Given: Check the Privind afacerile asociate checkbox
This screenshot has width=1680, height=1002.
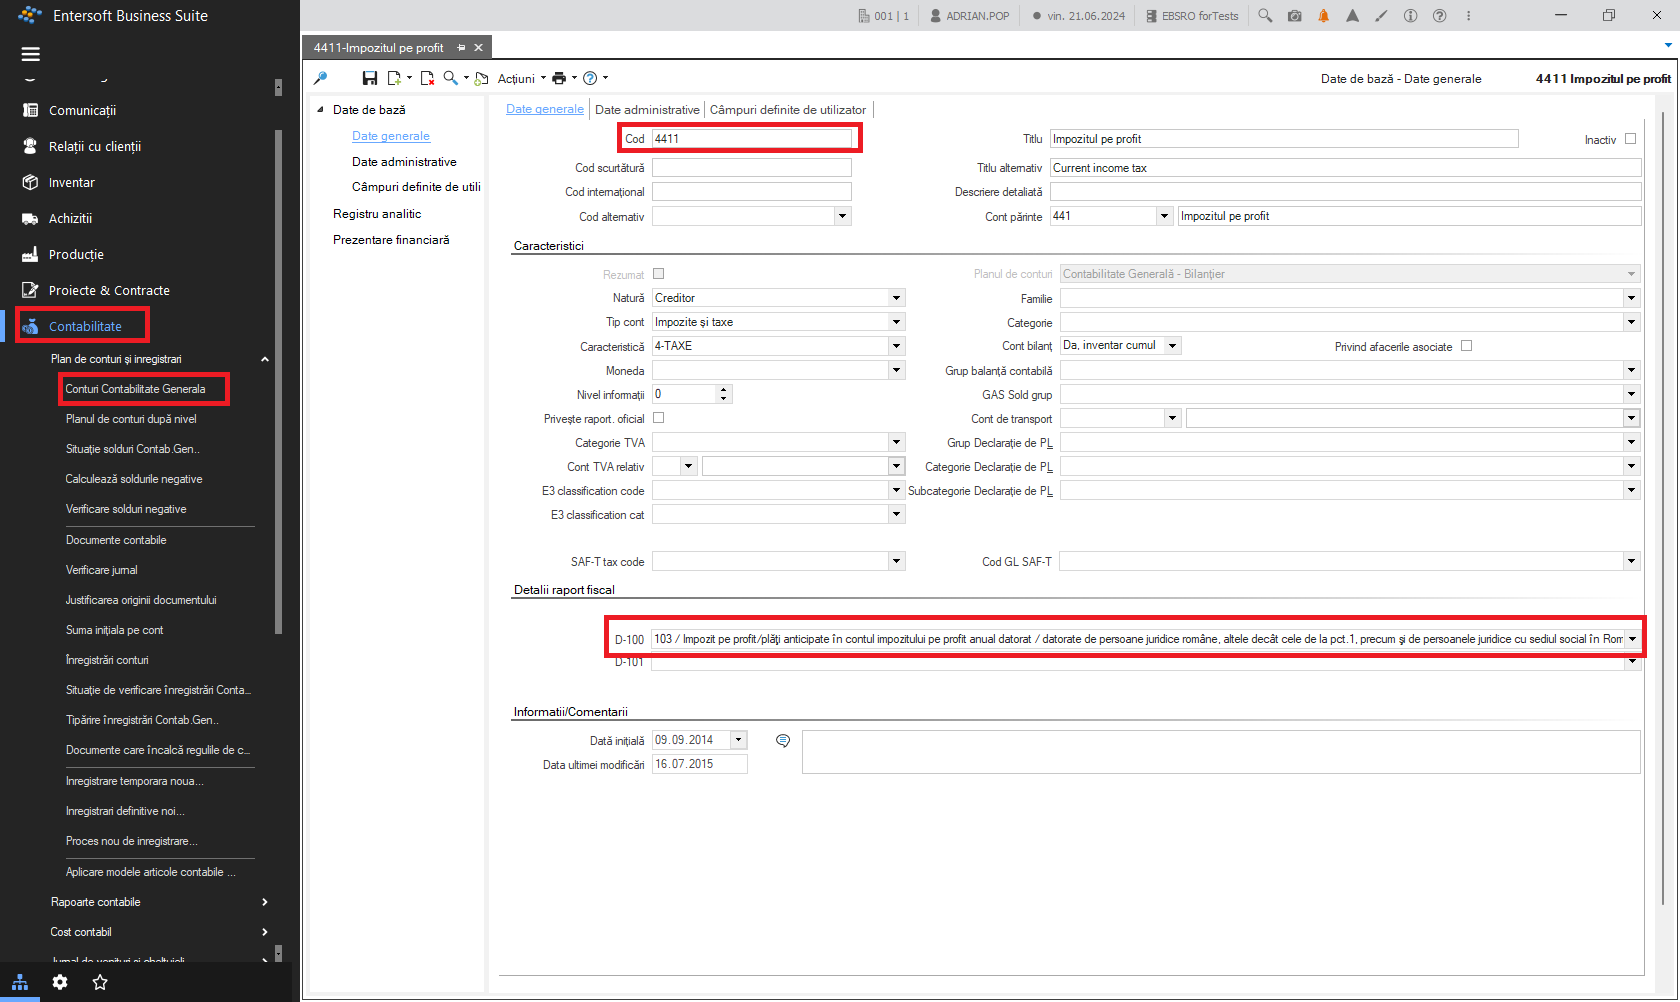Looking at the screenshot, I should click(1466, 346).
